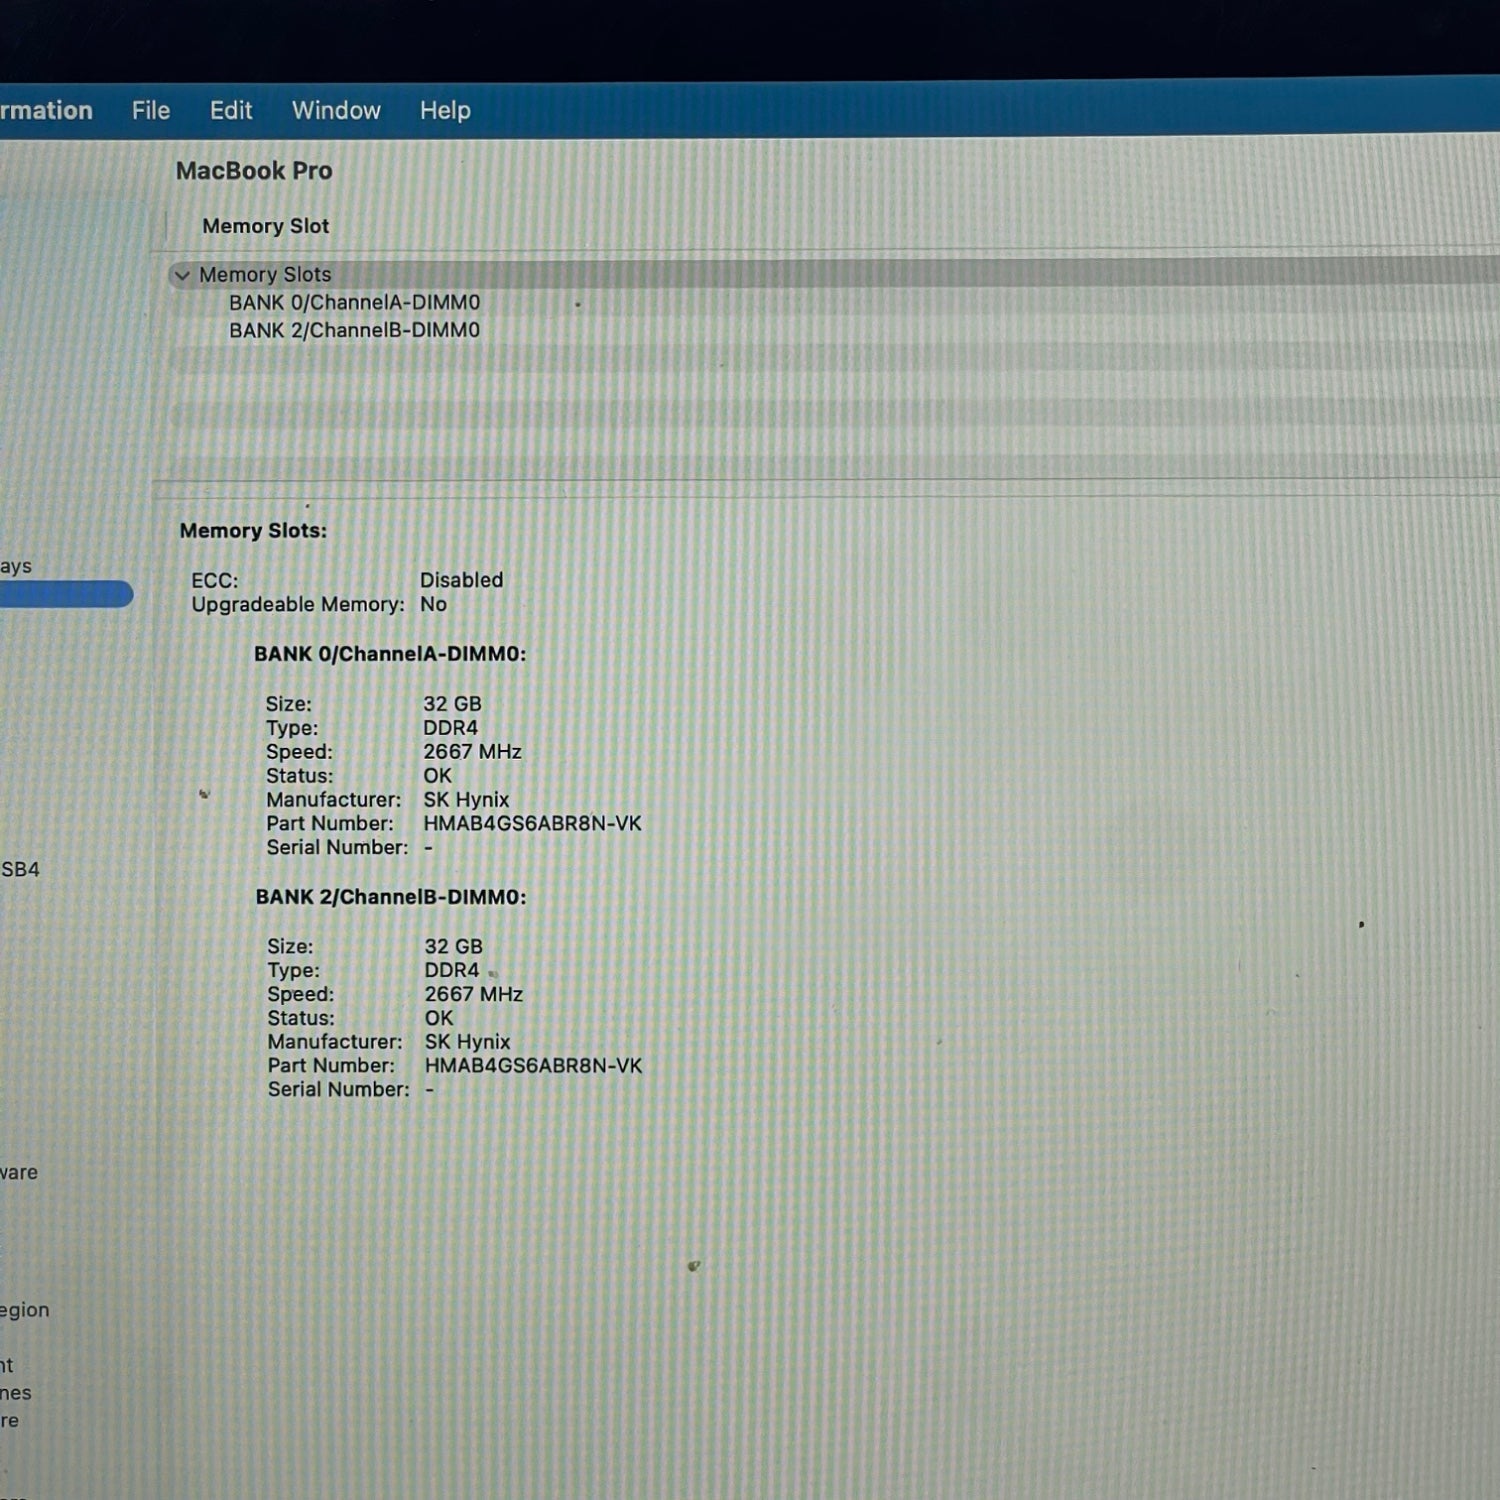Open the Window menu
The image size is (1500, 1500).
coord(336,110)
